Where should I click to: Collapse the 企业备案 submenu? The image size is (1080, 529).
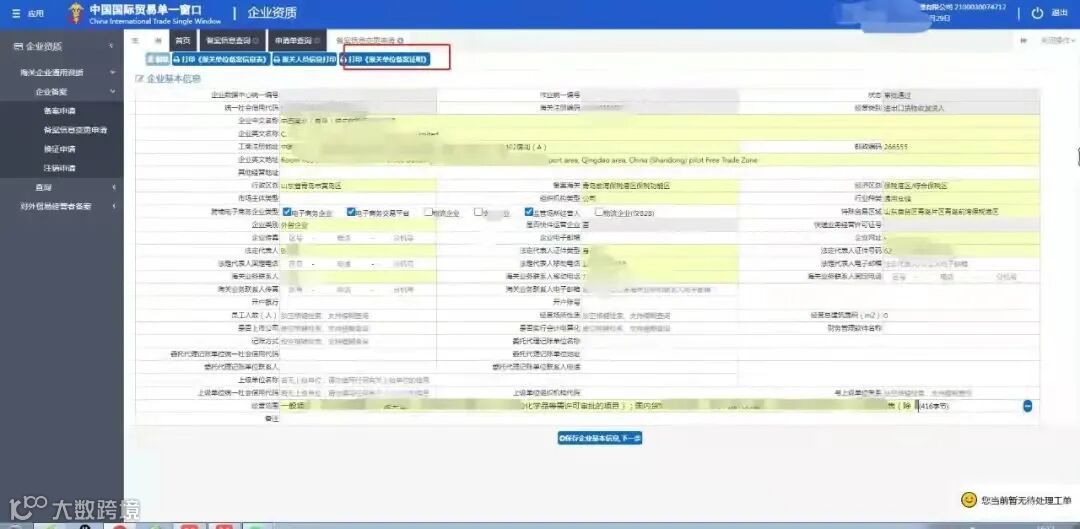[112, 91]
